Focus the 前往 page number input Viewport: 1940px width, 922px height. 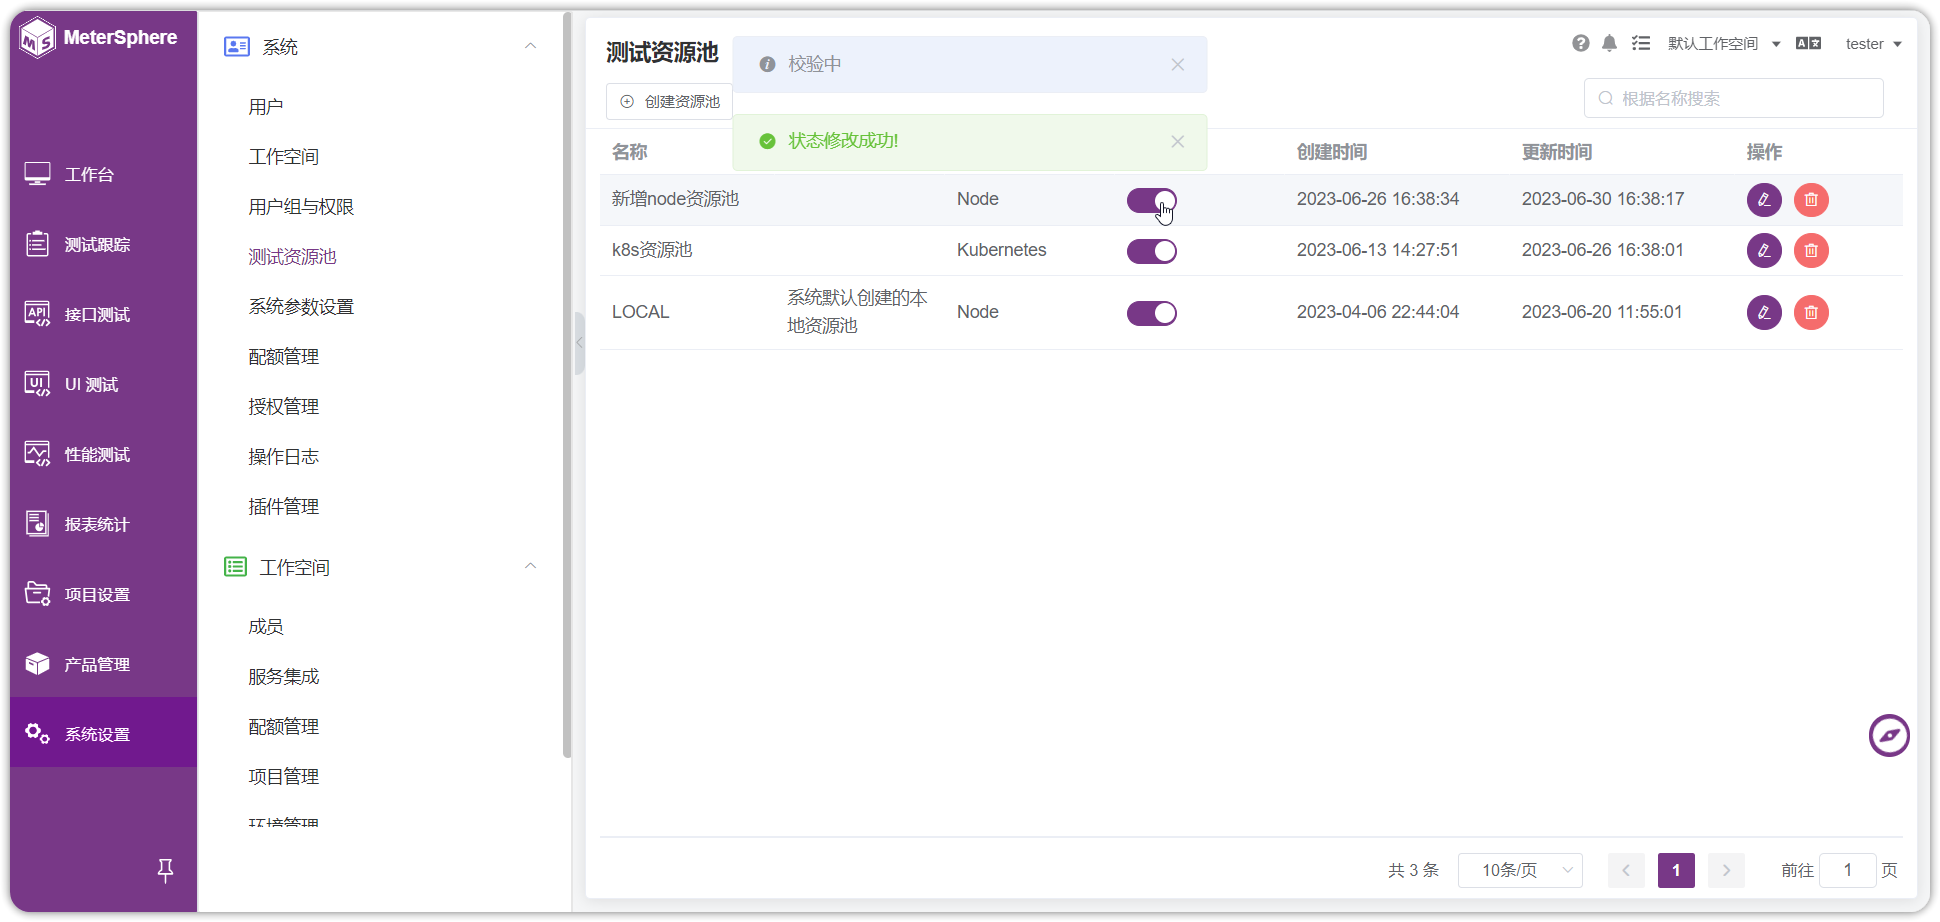(1847, 870)
